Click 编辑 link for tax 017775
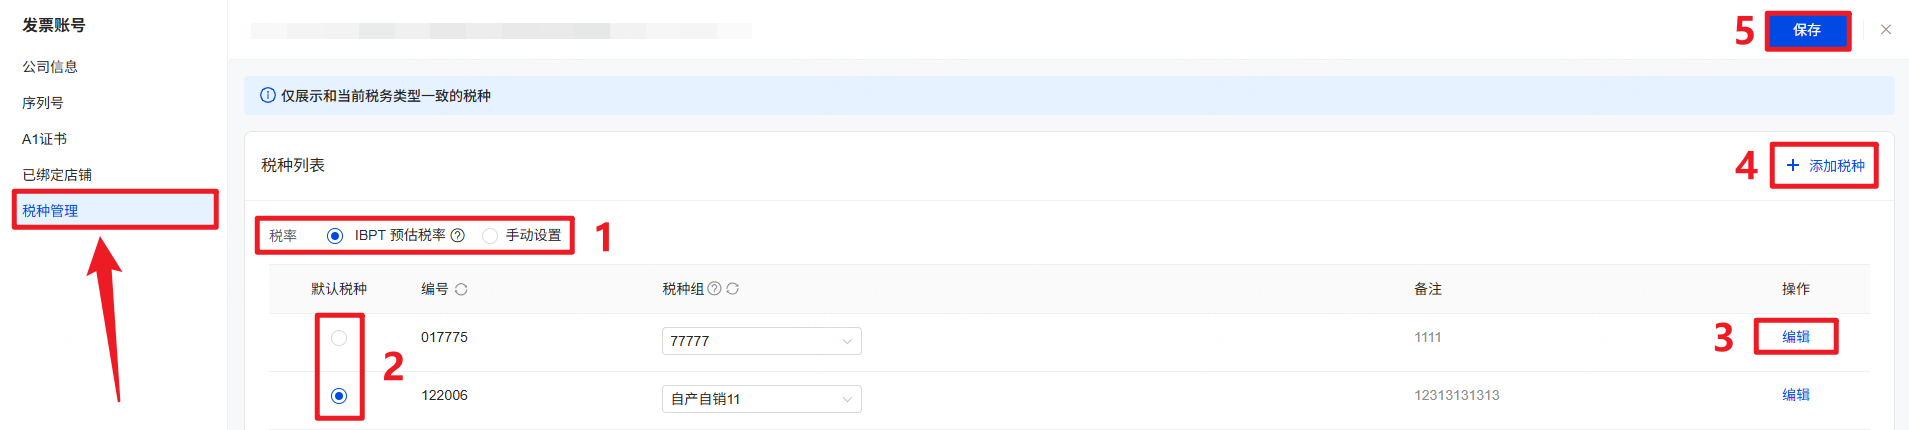 pyautogui.click(x=1796, y=337)
